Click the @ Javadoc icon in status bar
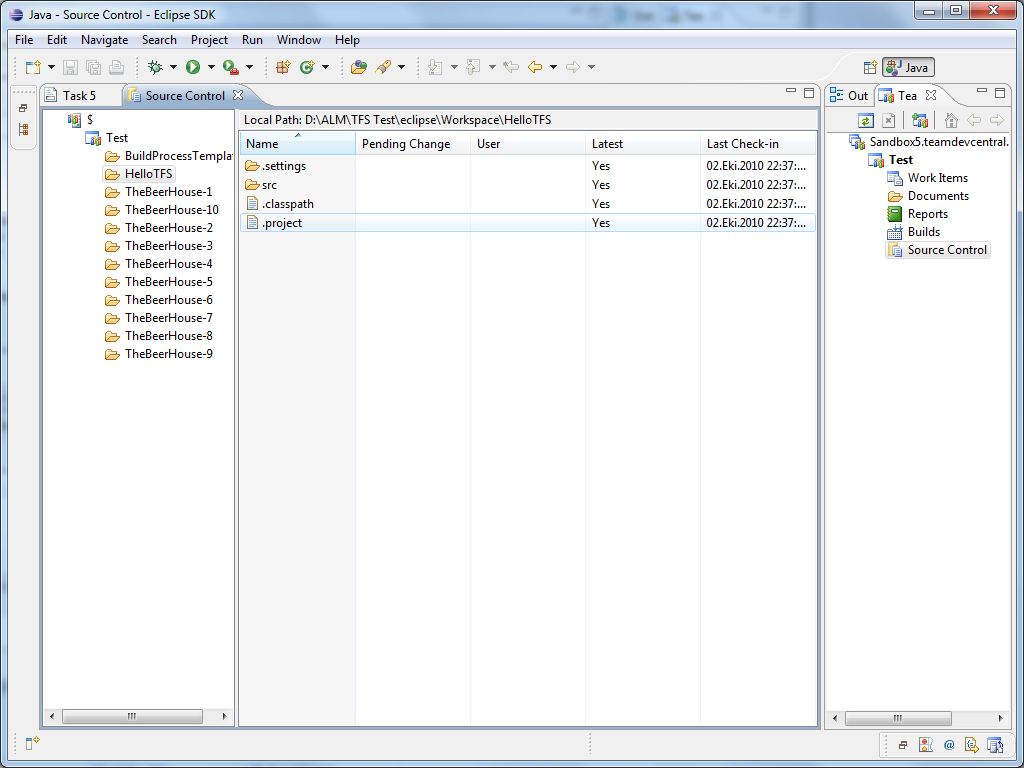The image size is (1024, 768). [949, 744]
